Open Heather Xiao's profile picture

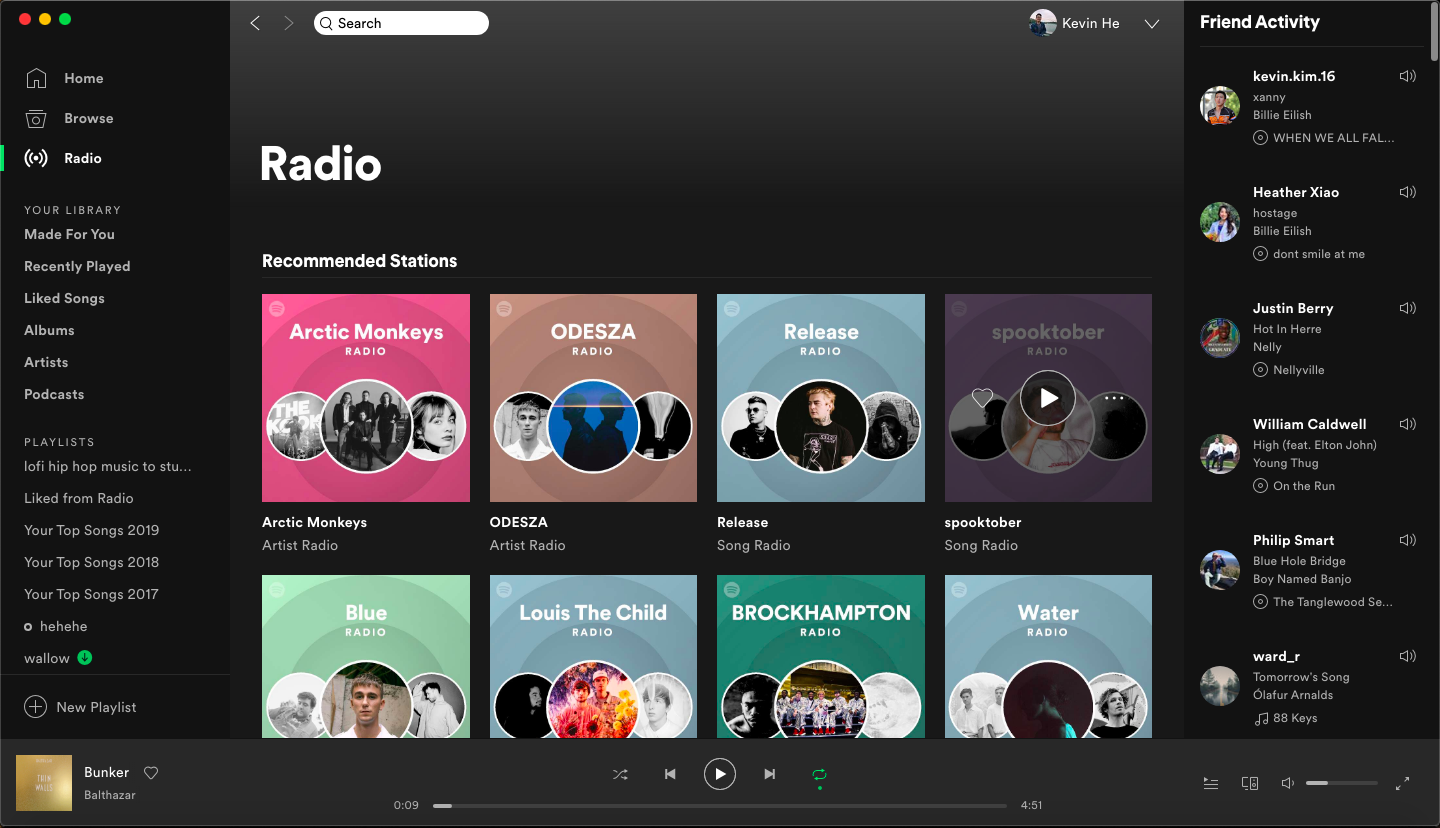click(x=1220, y=222)
